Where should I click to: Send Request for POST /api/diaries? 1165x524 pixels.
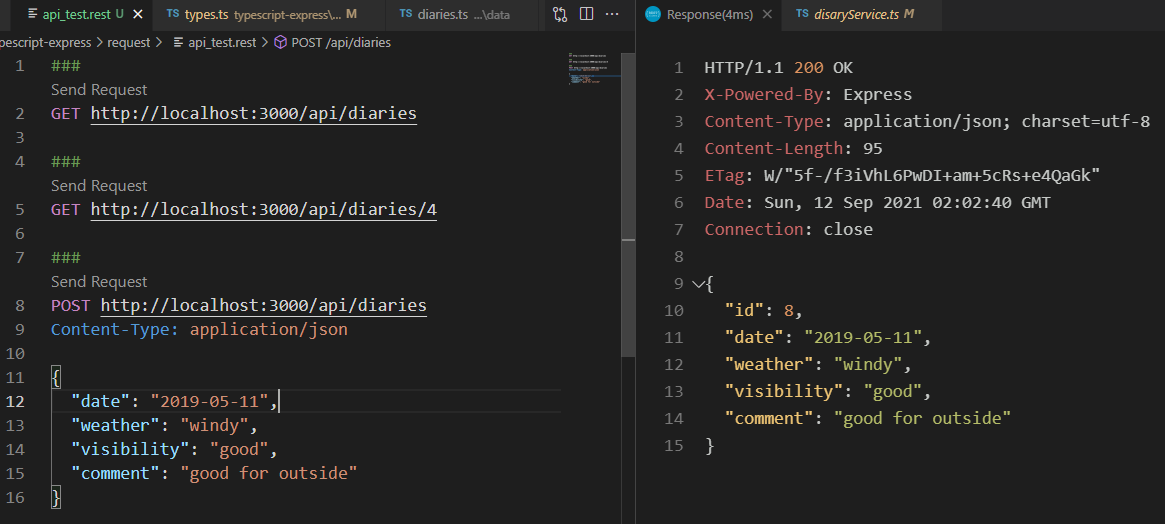[99, 282]
